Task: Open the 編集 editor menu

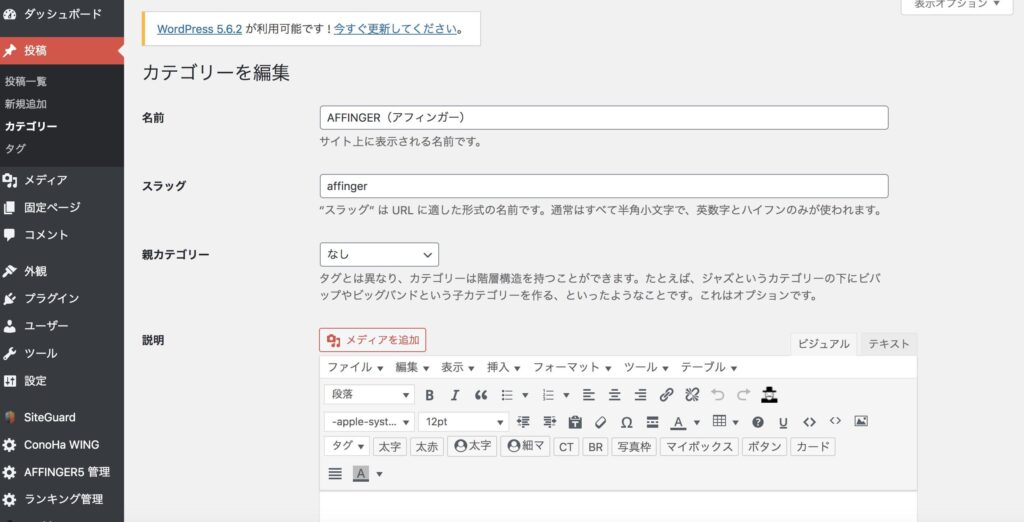Action: click(411, 367)
